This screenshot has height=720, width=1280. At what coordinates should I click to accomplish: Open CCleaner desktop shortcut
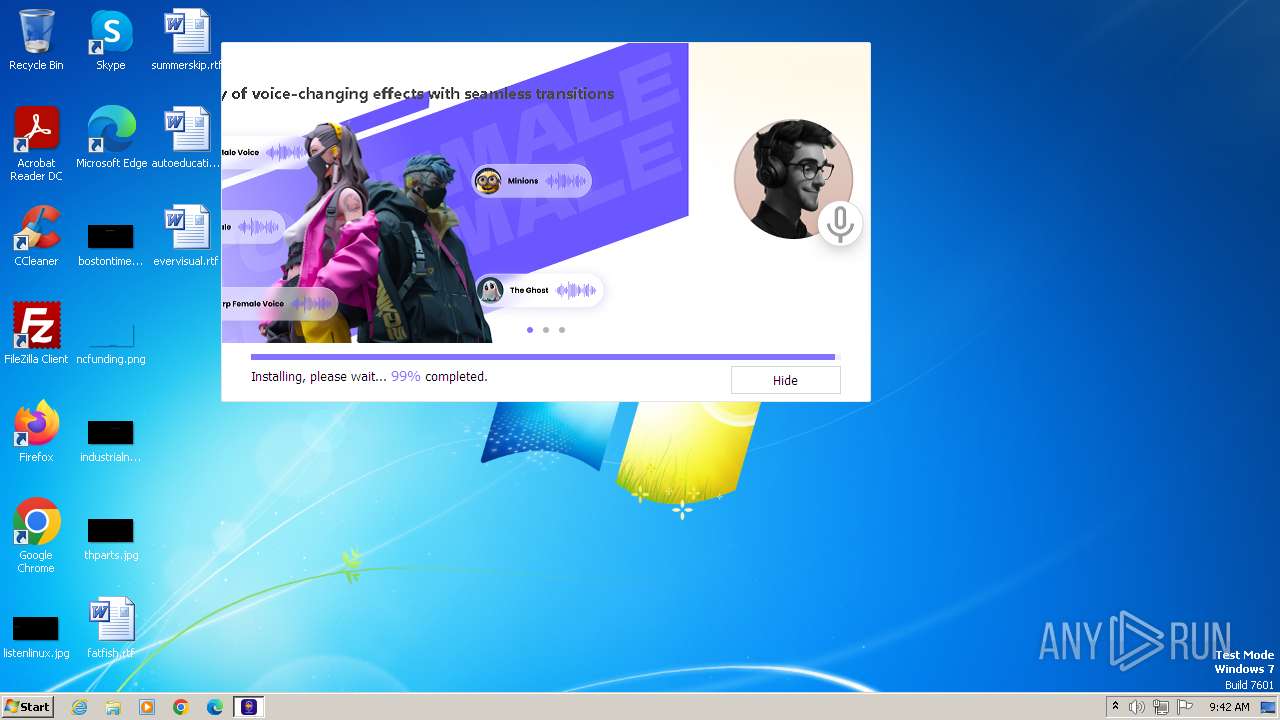pyautogui.click(x=36, y=236)
